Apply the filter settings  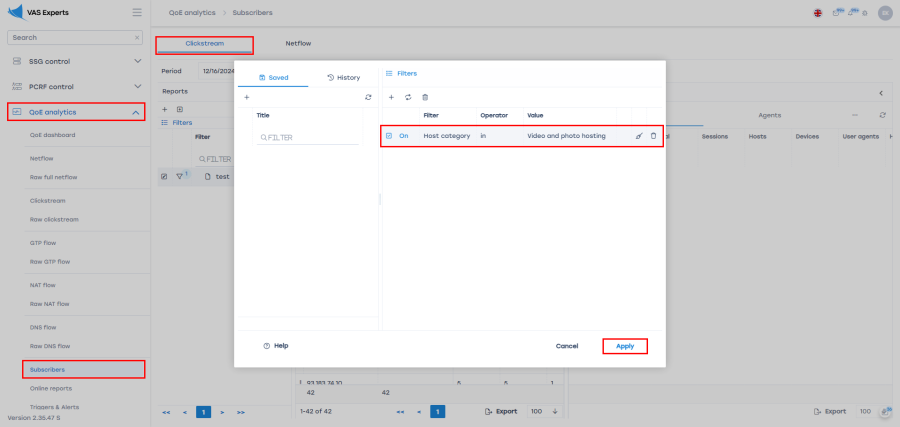click(x=624, y=346)
